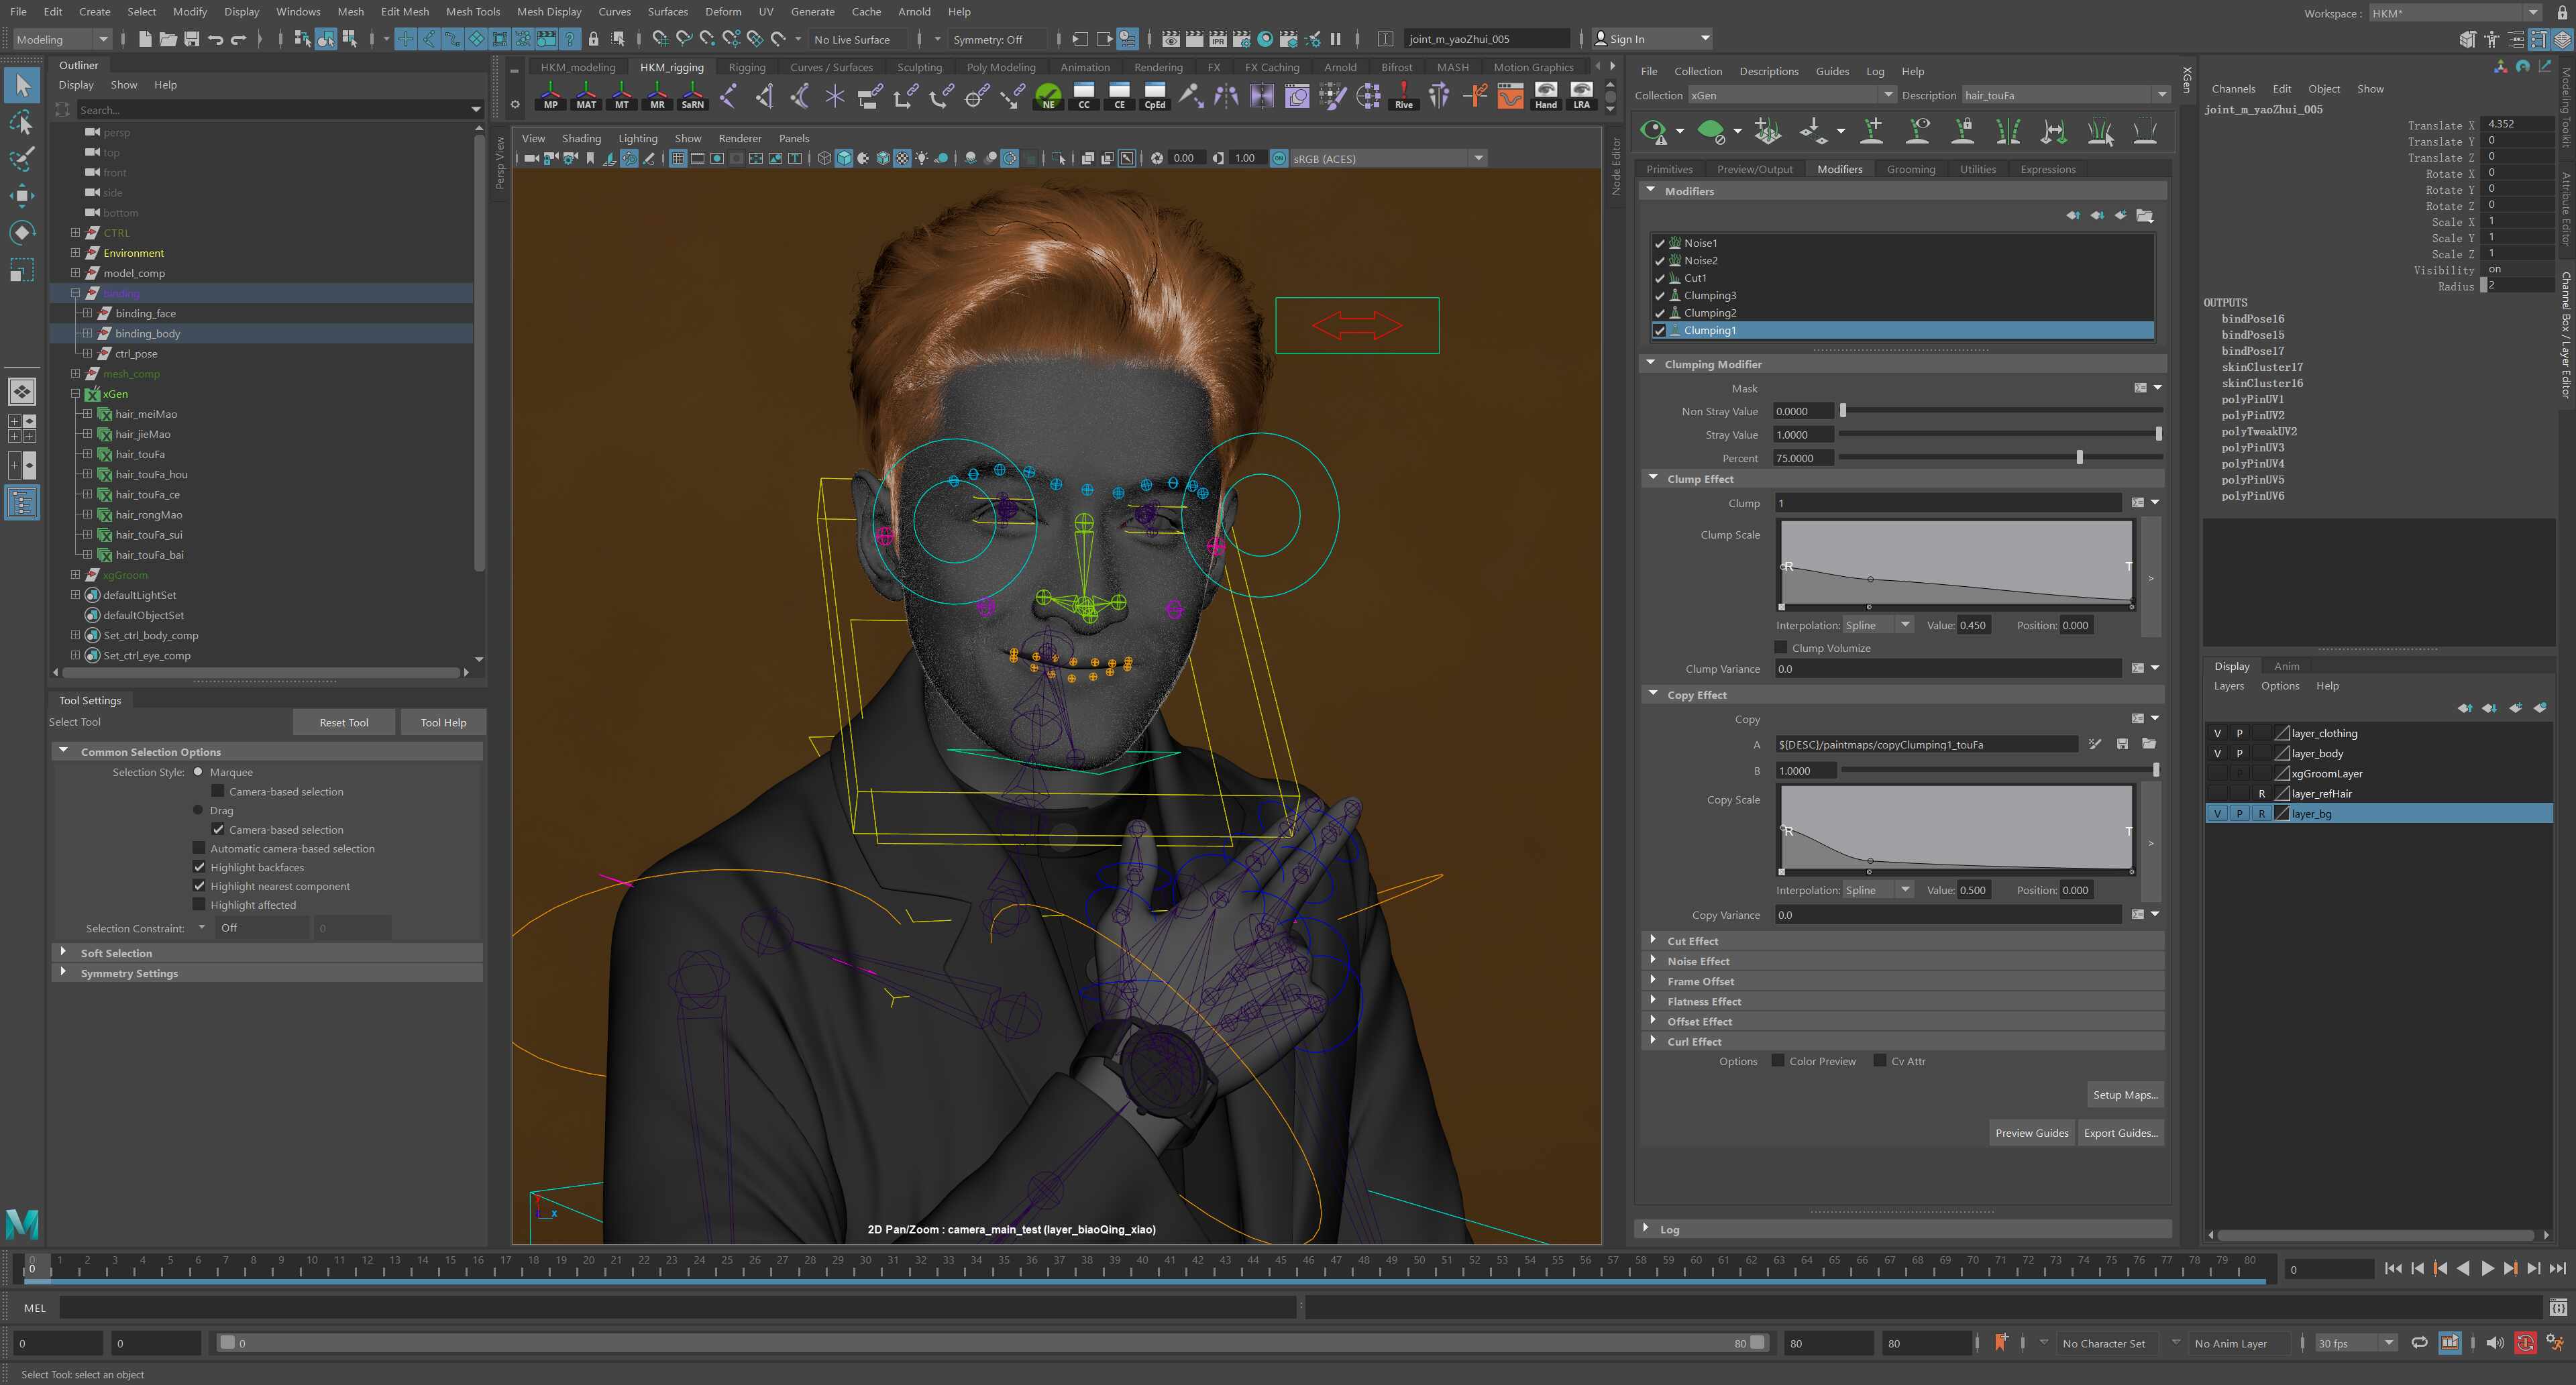Click the NE shelf button
Screen dimensions: 2576x1385
pos(1048,95)
